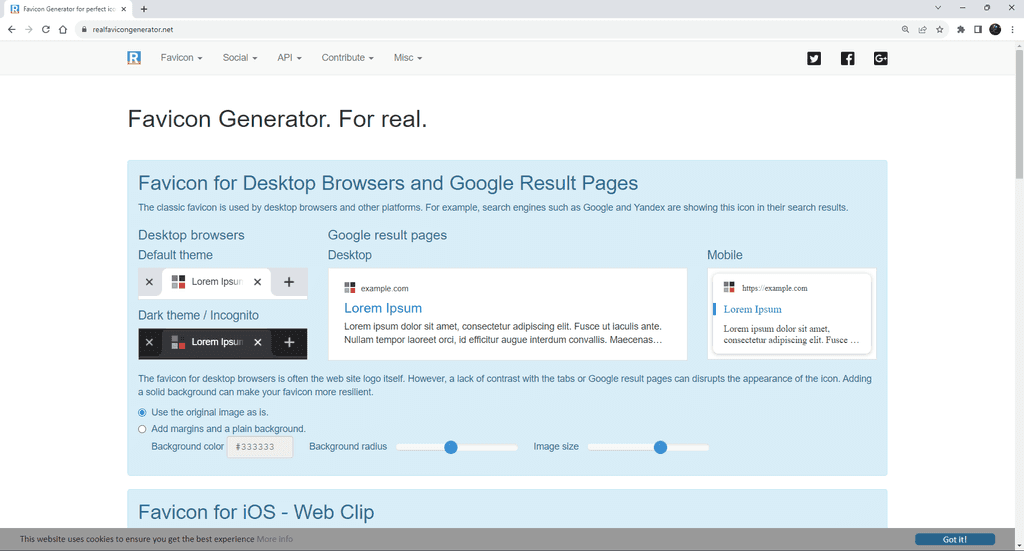Select 'Add margins and a plain background' option

(142, 429)
